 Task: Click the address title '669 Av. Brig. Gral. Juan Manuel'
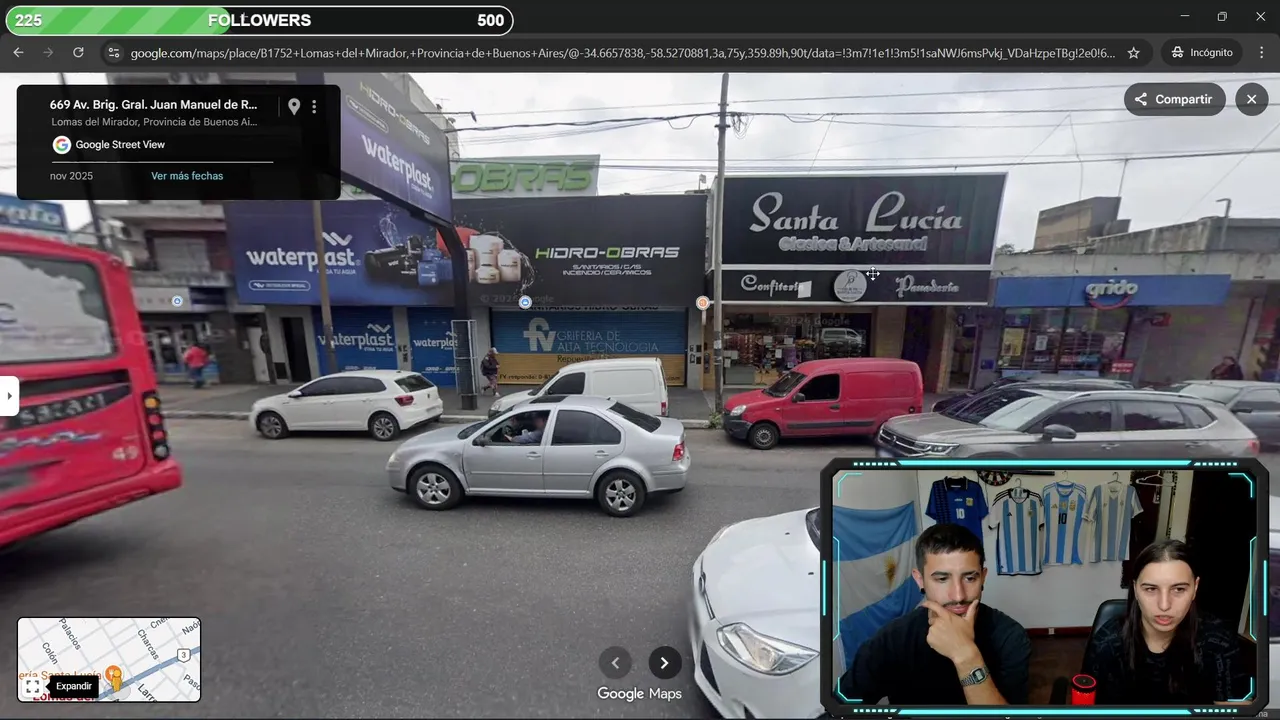click(153, 104)
